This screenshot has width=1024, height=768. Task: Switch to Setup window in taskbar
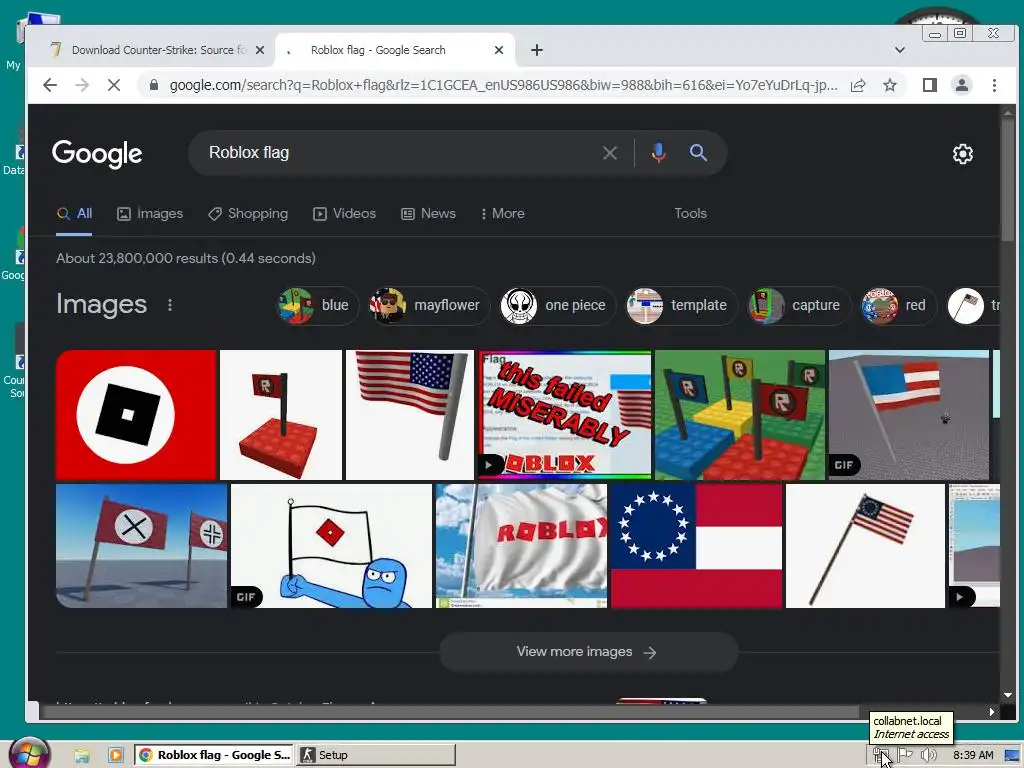376,755
